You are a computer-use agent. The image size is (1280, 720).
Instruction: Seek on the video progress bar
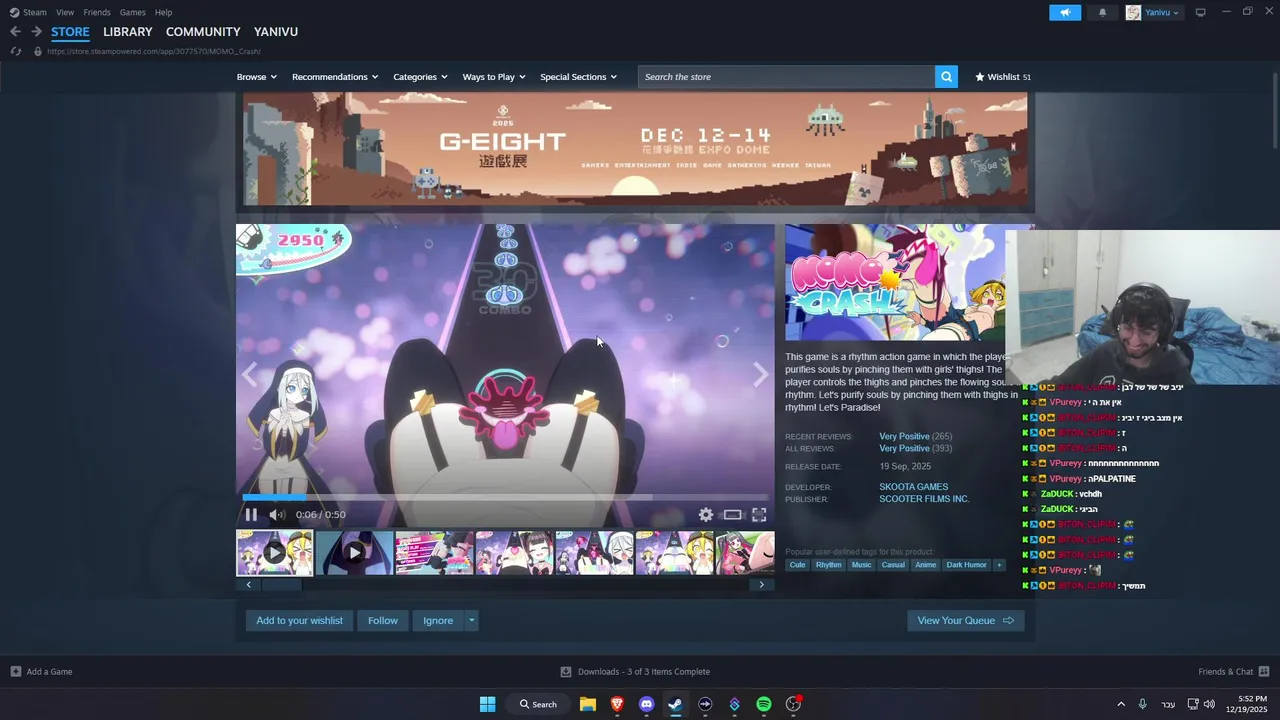(x=505, y=497)
